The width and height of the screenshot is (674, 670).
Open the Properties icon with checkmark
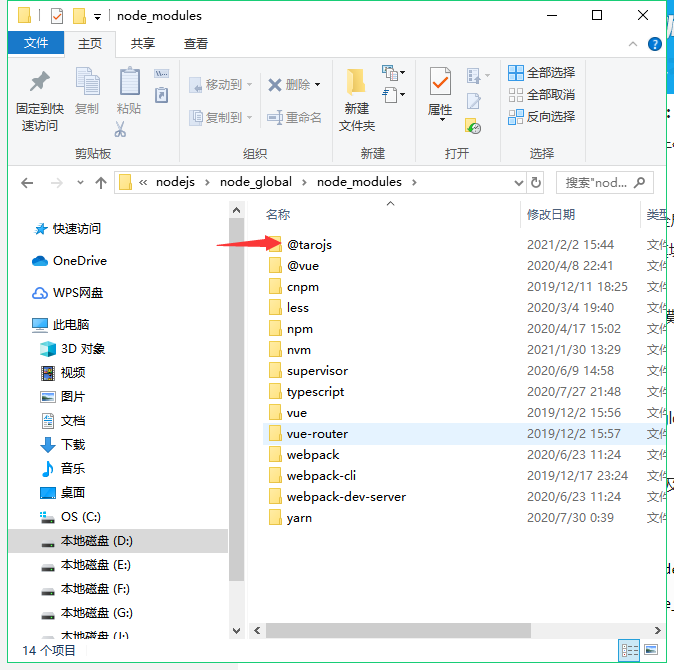440,81
